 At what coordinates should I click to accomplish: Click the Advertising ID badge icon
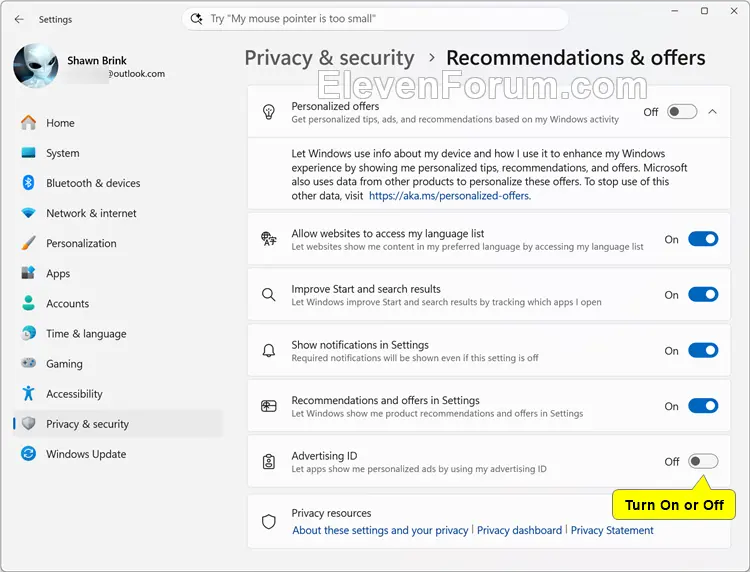coord(269,462)
